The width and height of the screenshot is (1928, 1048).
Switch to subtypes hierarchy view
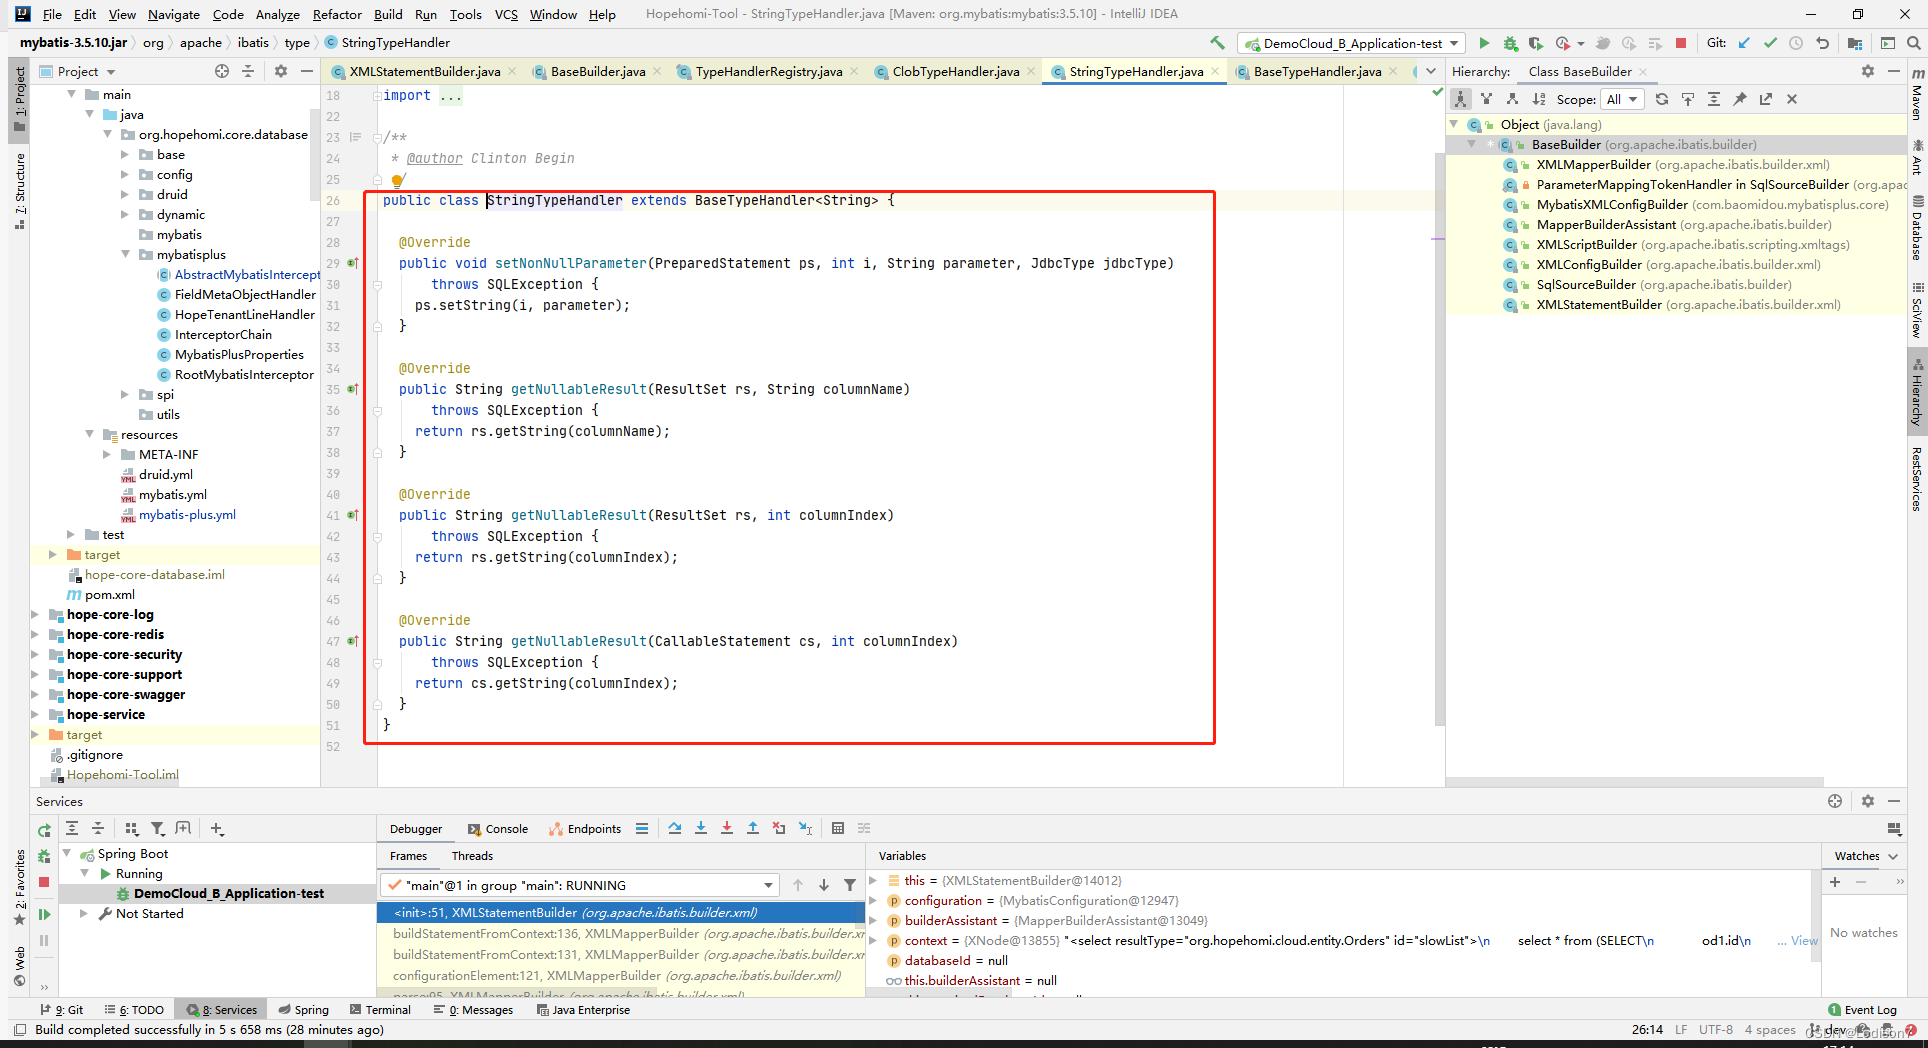coord(1512,99)
